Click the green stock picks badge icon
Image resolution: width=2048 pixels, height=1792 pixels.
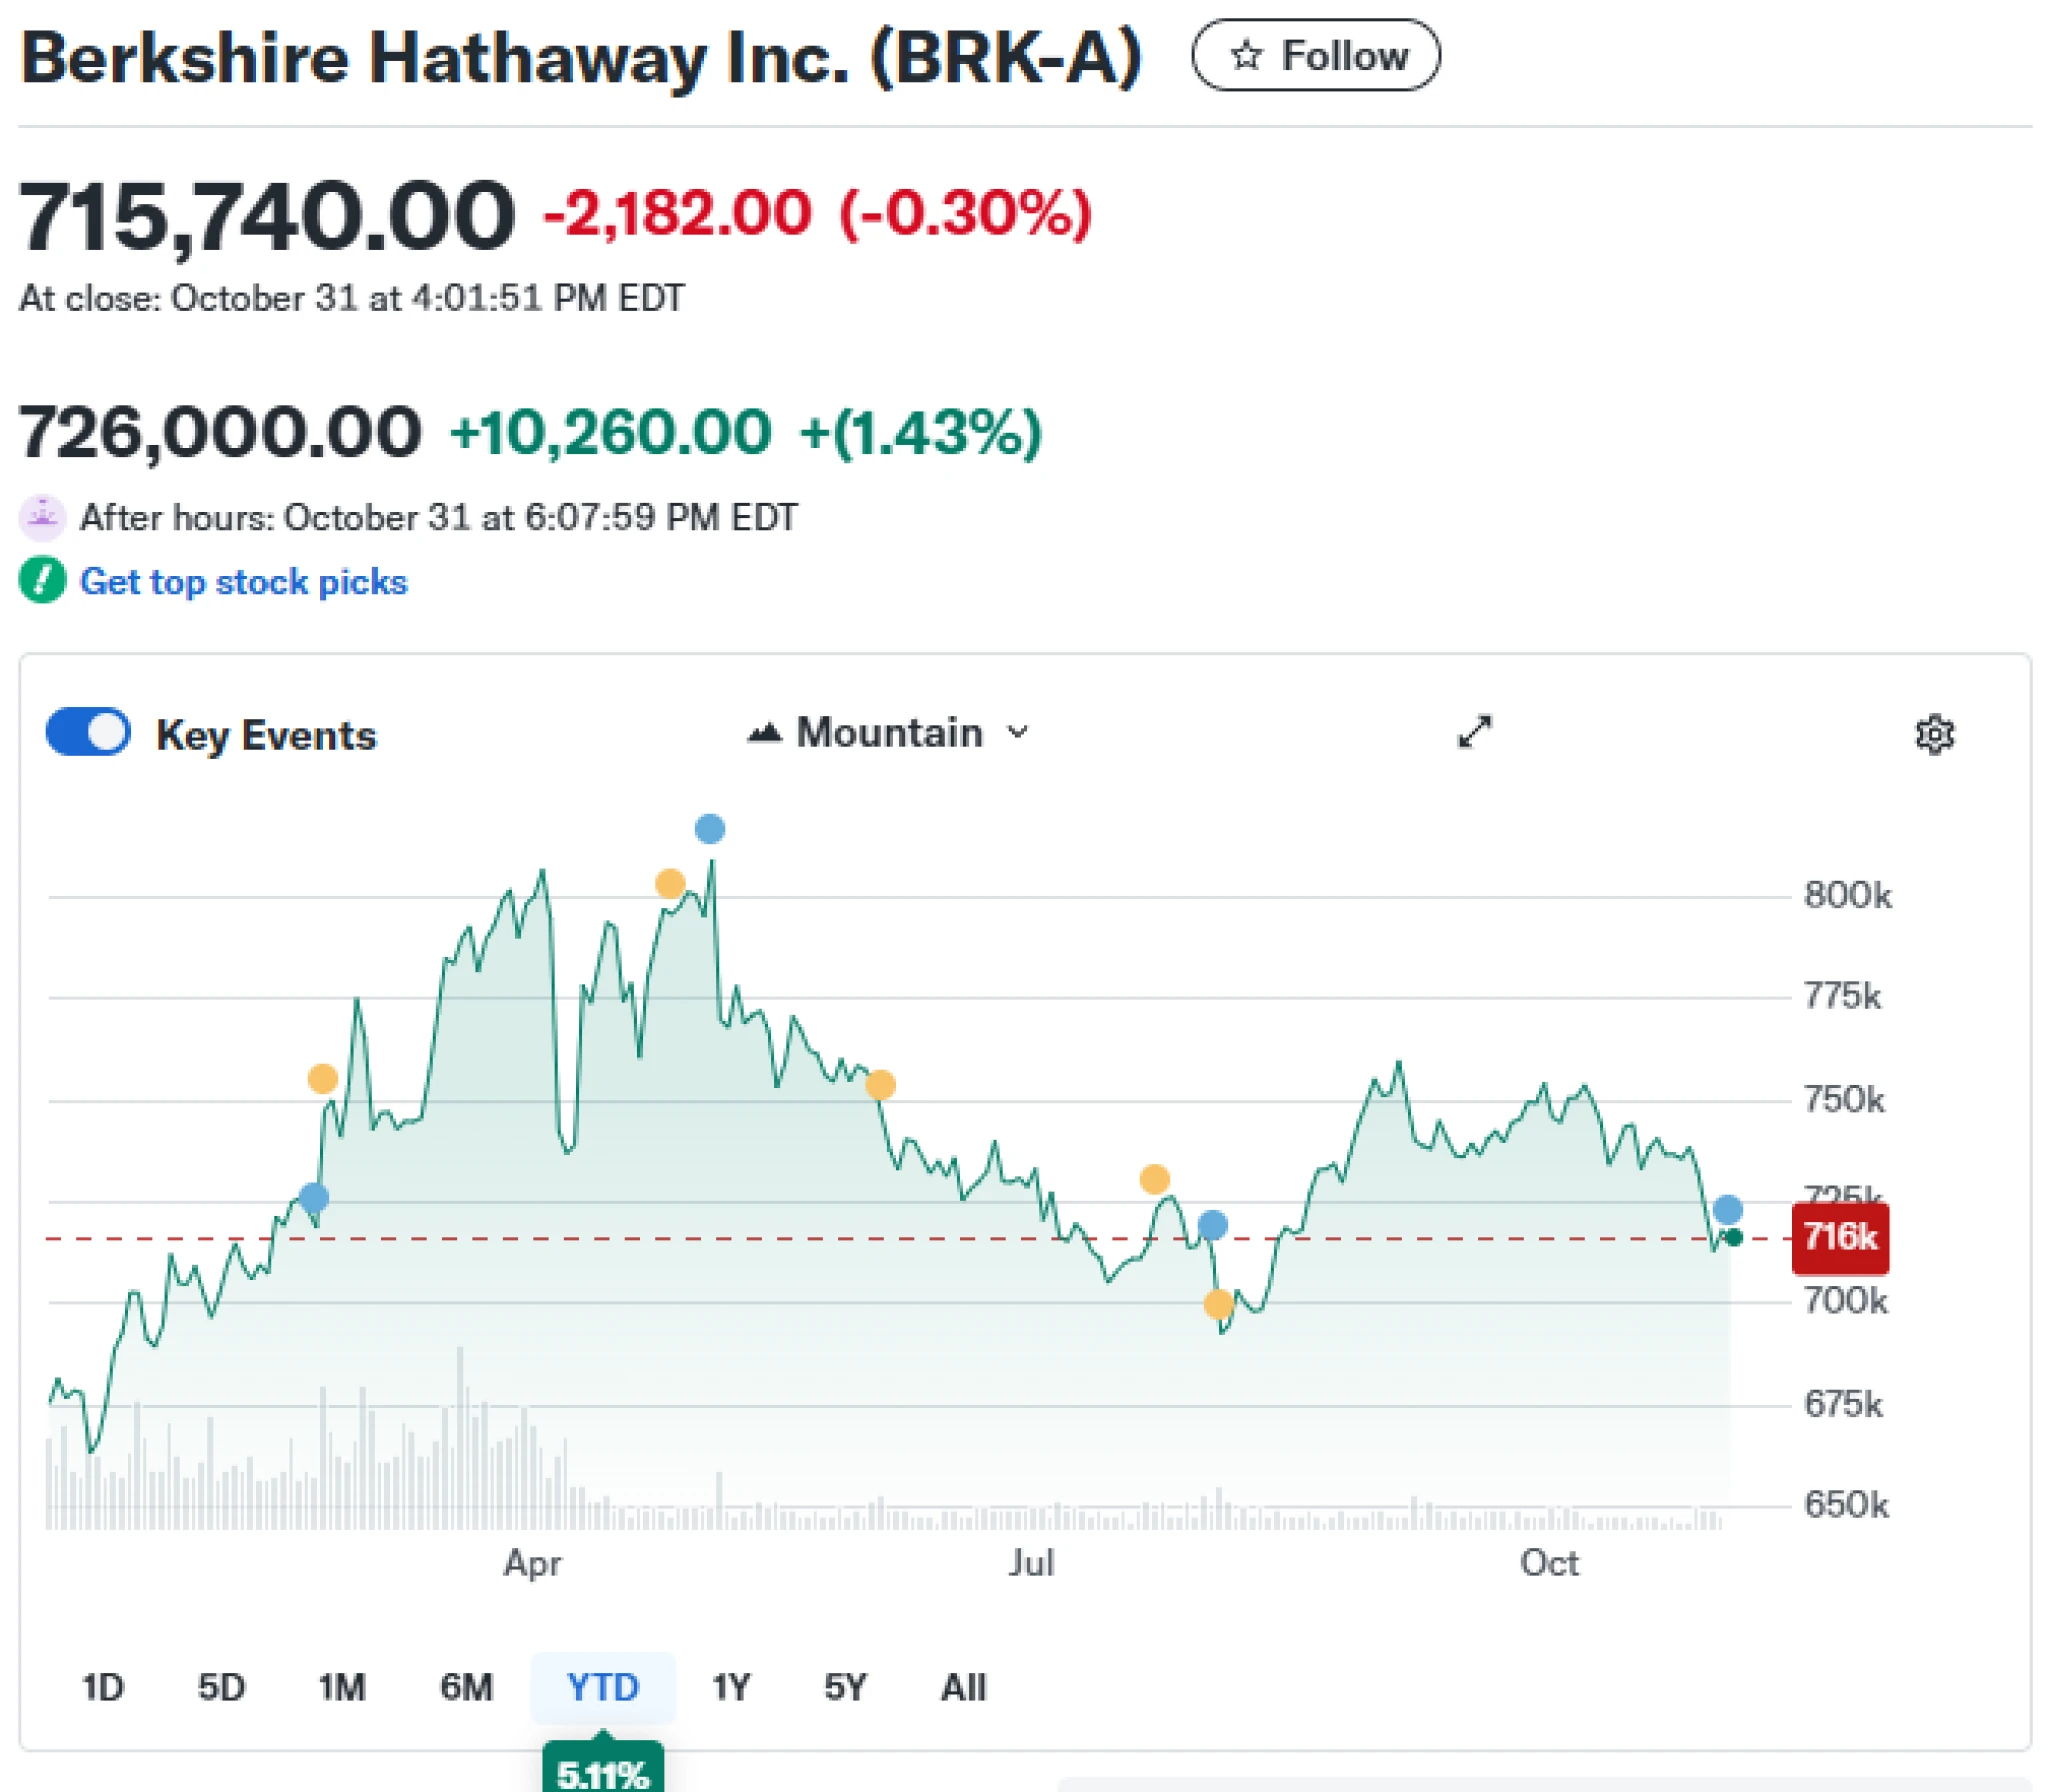42,581
